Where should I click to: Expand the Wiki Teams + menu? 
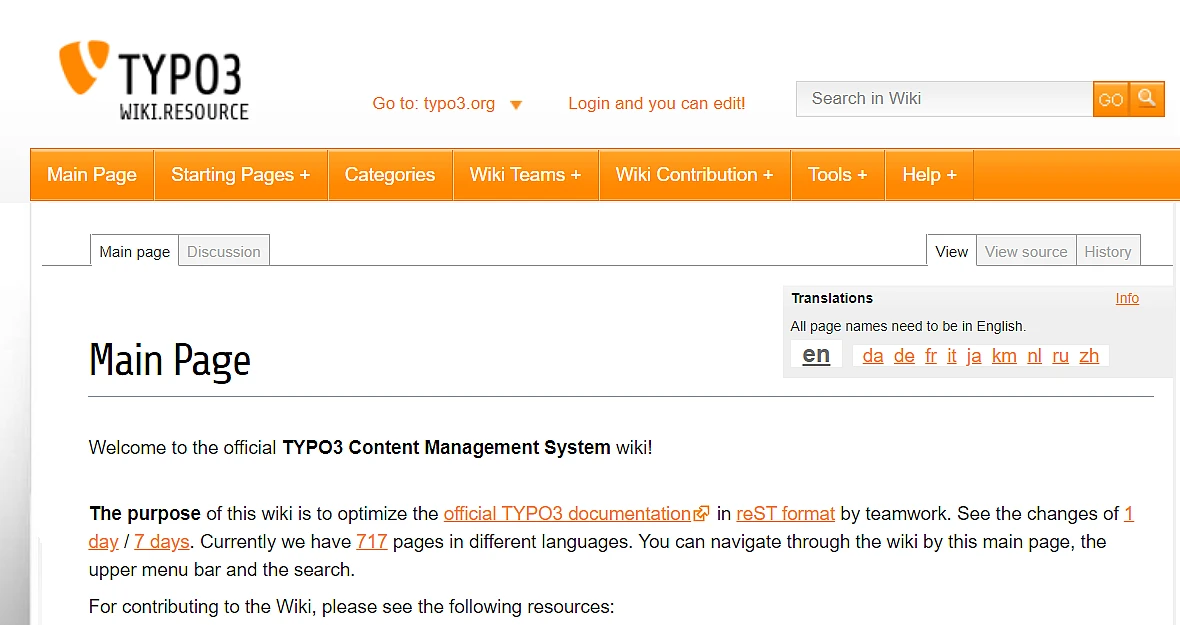pyautogui.click(x=525, y=175)
